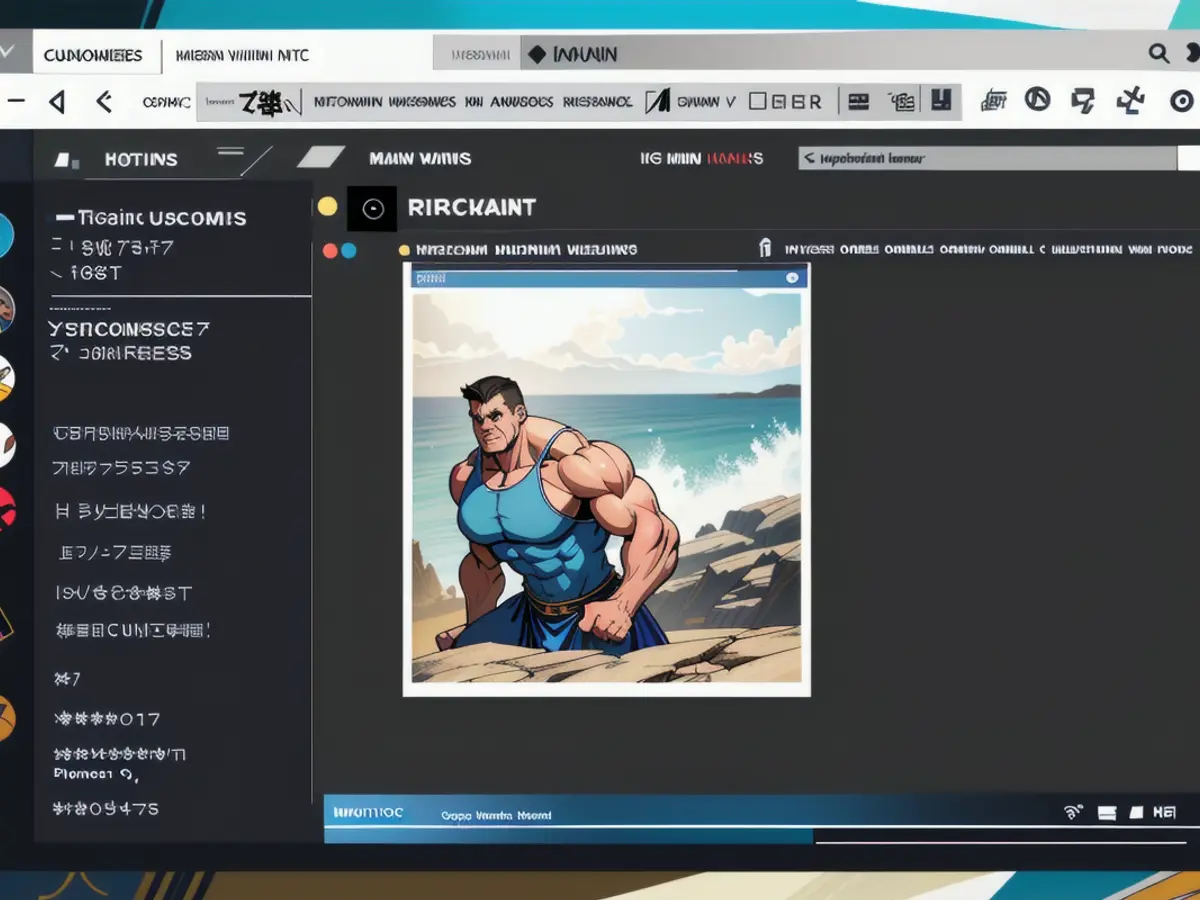Image resolution: width=1200 pixels, height=900 pixels.
Task: Toggle the empty square checkbox before BER
Action: coord(758,101)
